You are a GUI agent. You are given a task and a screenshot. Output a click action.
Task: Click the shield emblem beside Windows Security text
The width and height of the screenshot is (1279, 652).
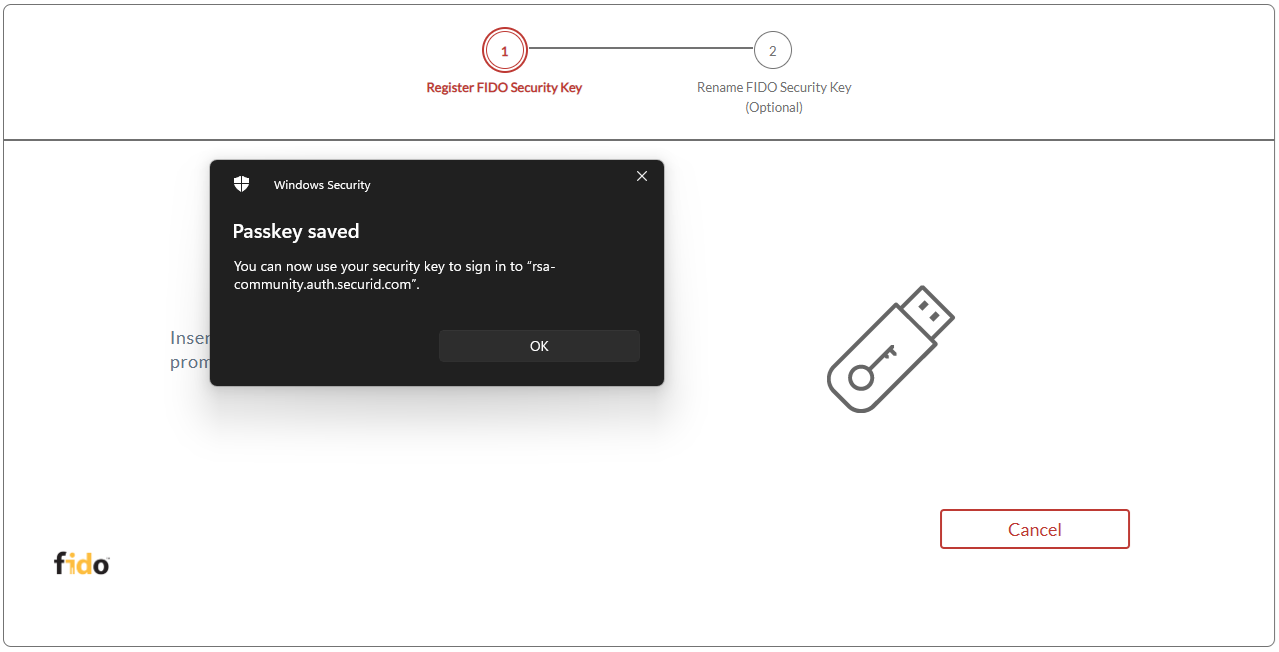click(241, 183)
